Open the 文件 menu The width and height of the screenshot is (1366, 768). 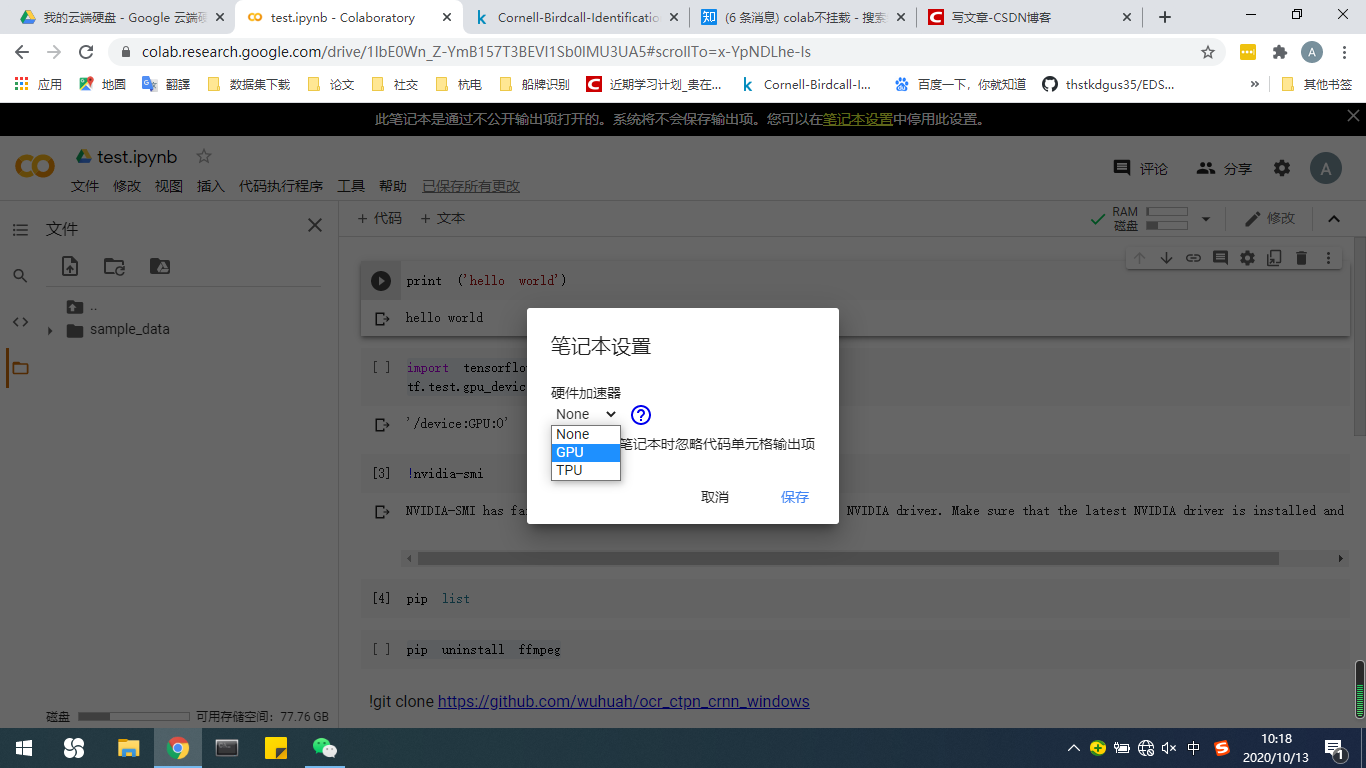click(85, 186)
